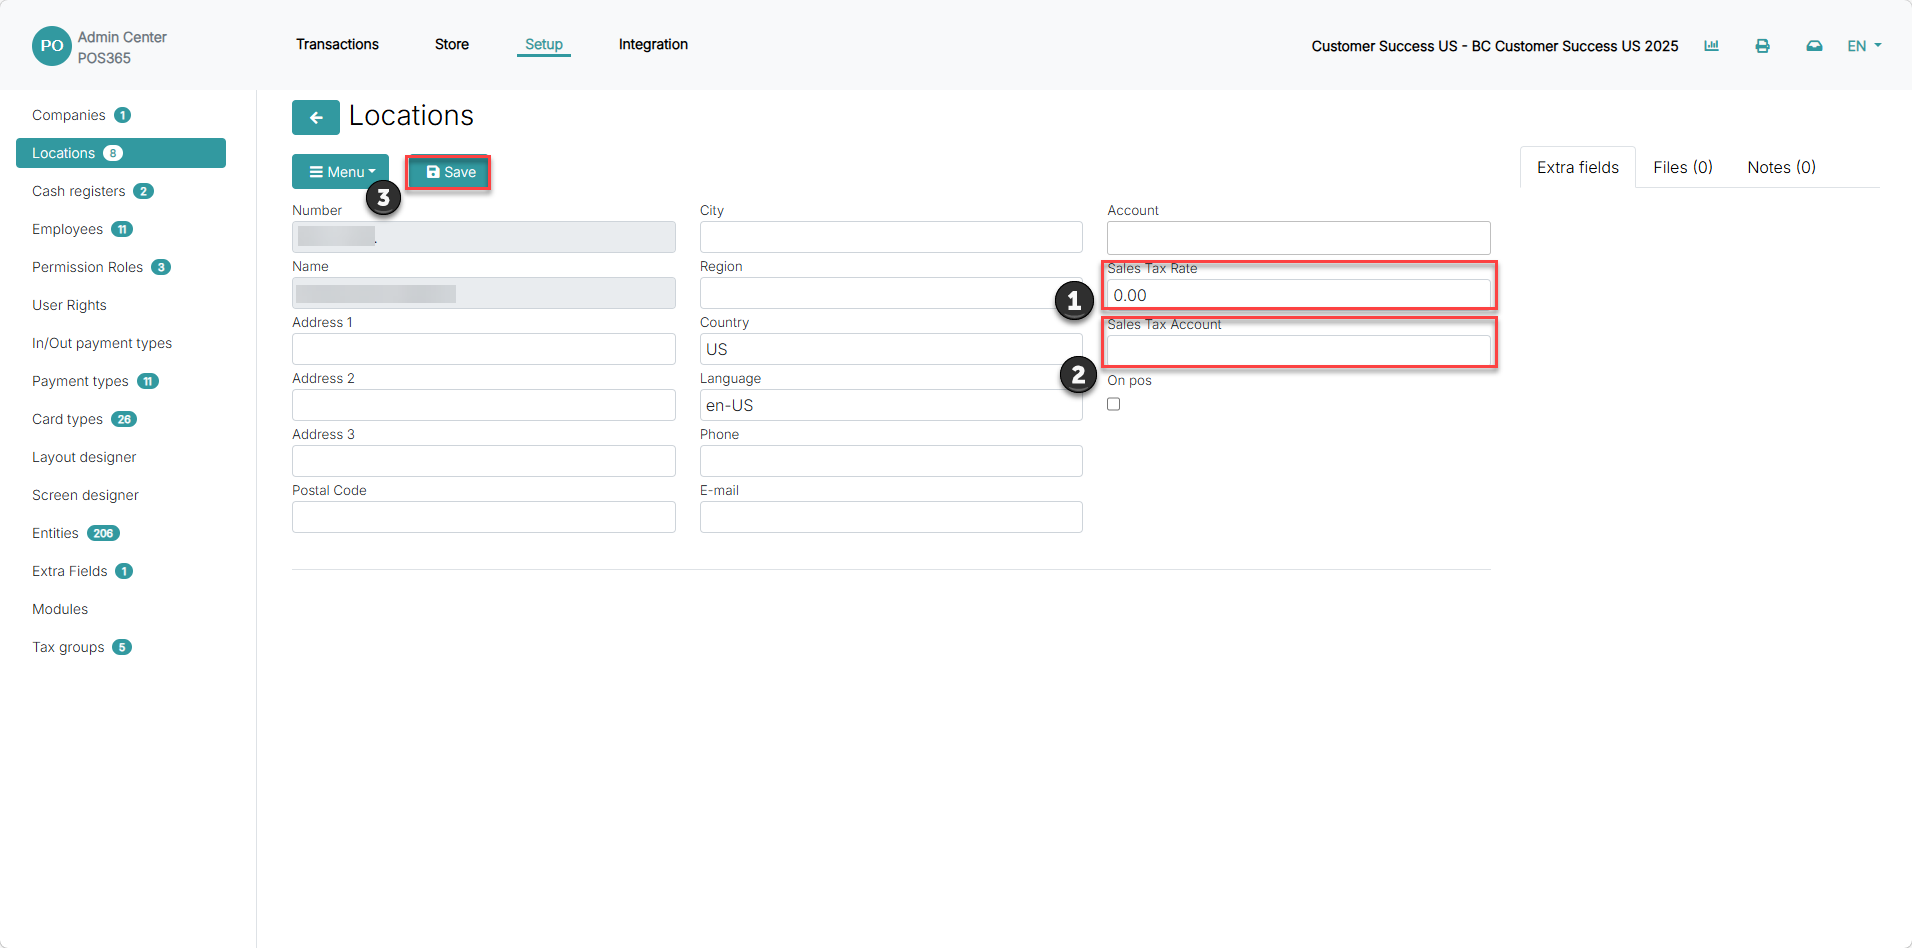This screenshot has height=948, width=1912.
Task: Open the EN language dropdown
Action: pyautogui.click(x=1864, y=46)
